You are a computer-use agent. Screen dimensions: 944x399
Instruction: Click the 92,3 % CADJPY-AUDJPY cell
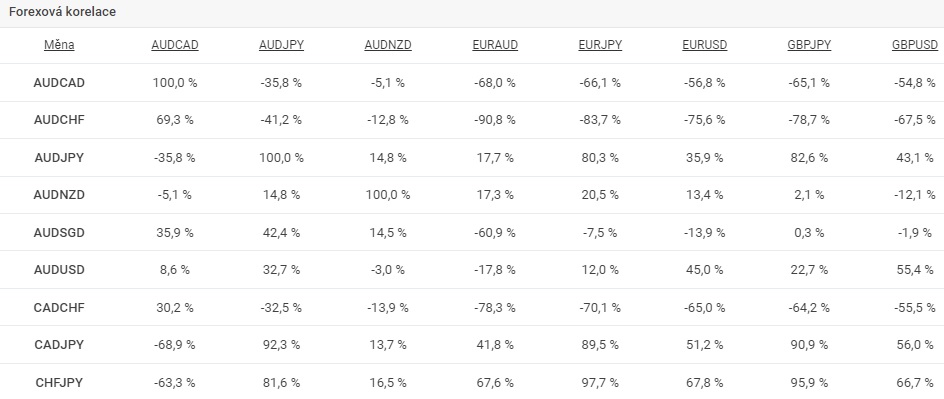pyautogui.click(x=281, y=344)
